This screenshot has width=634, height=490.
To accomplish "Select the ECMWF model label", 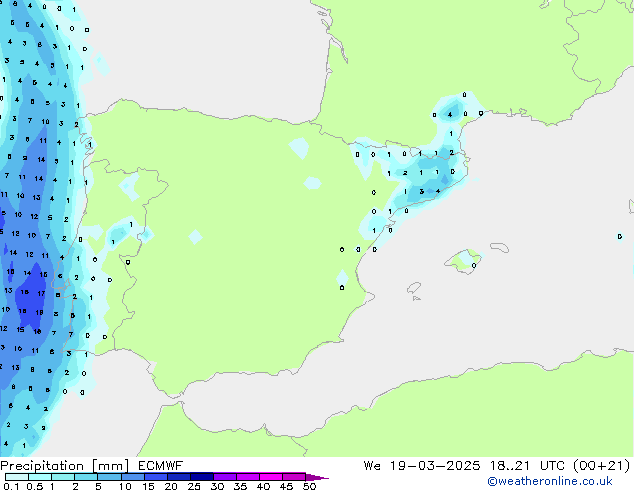I will tap(161, 466).
